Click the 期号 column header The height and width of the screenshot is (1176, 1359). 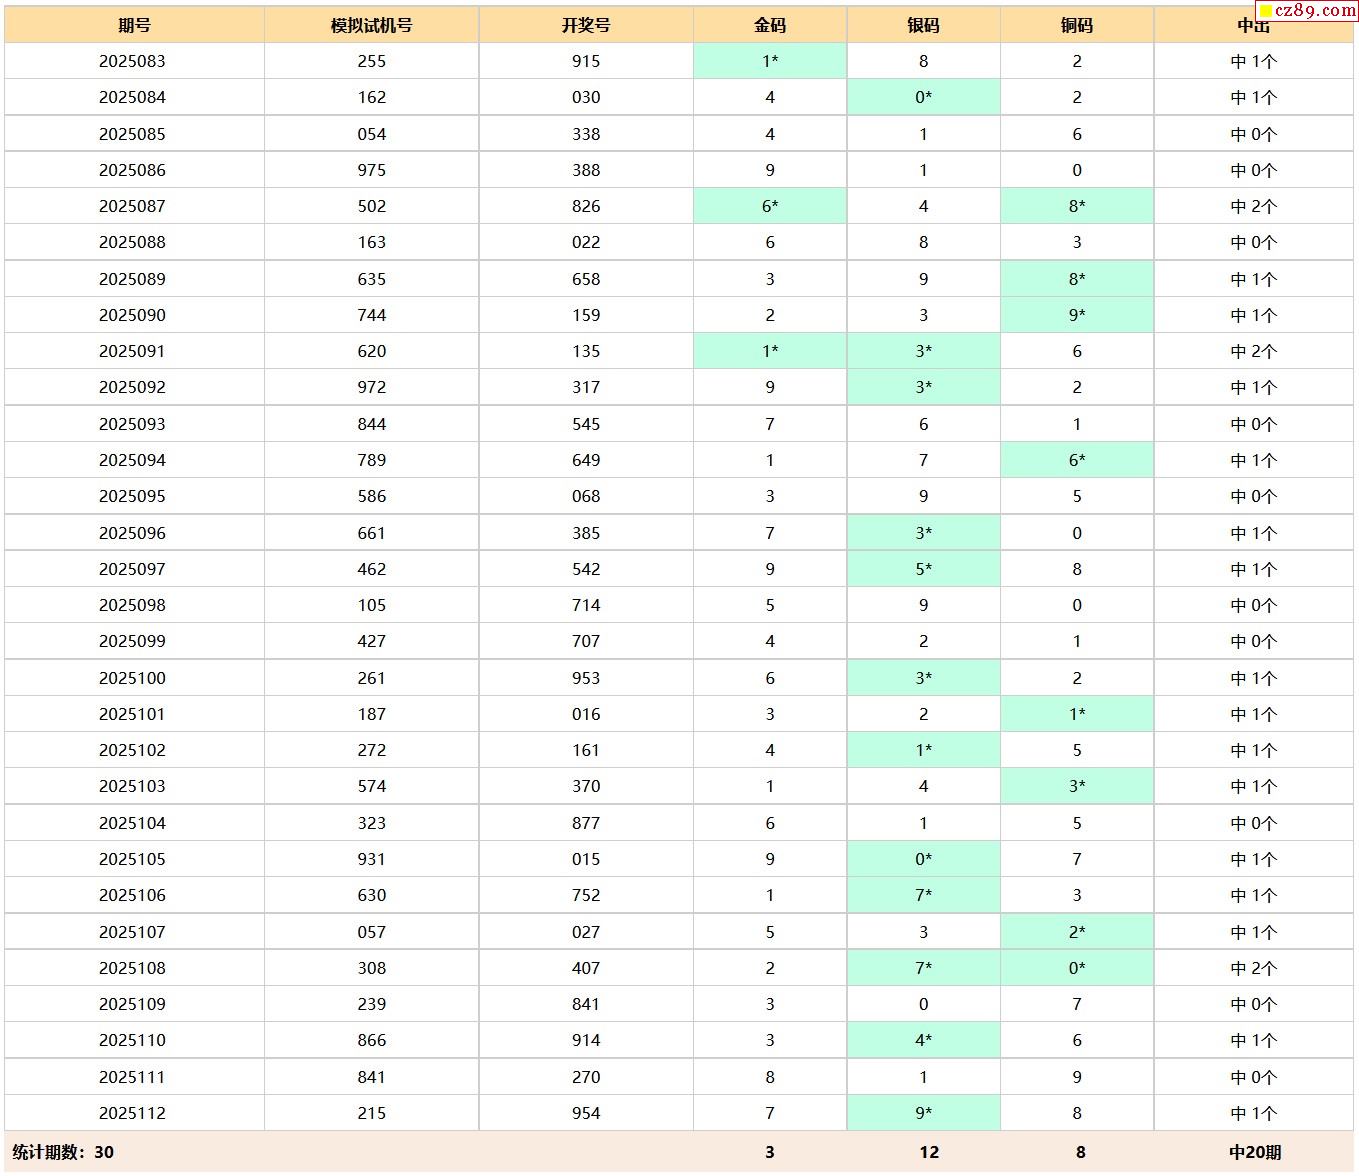click(134, 25)
